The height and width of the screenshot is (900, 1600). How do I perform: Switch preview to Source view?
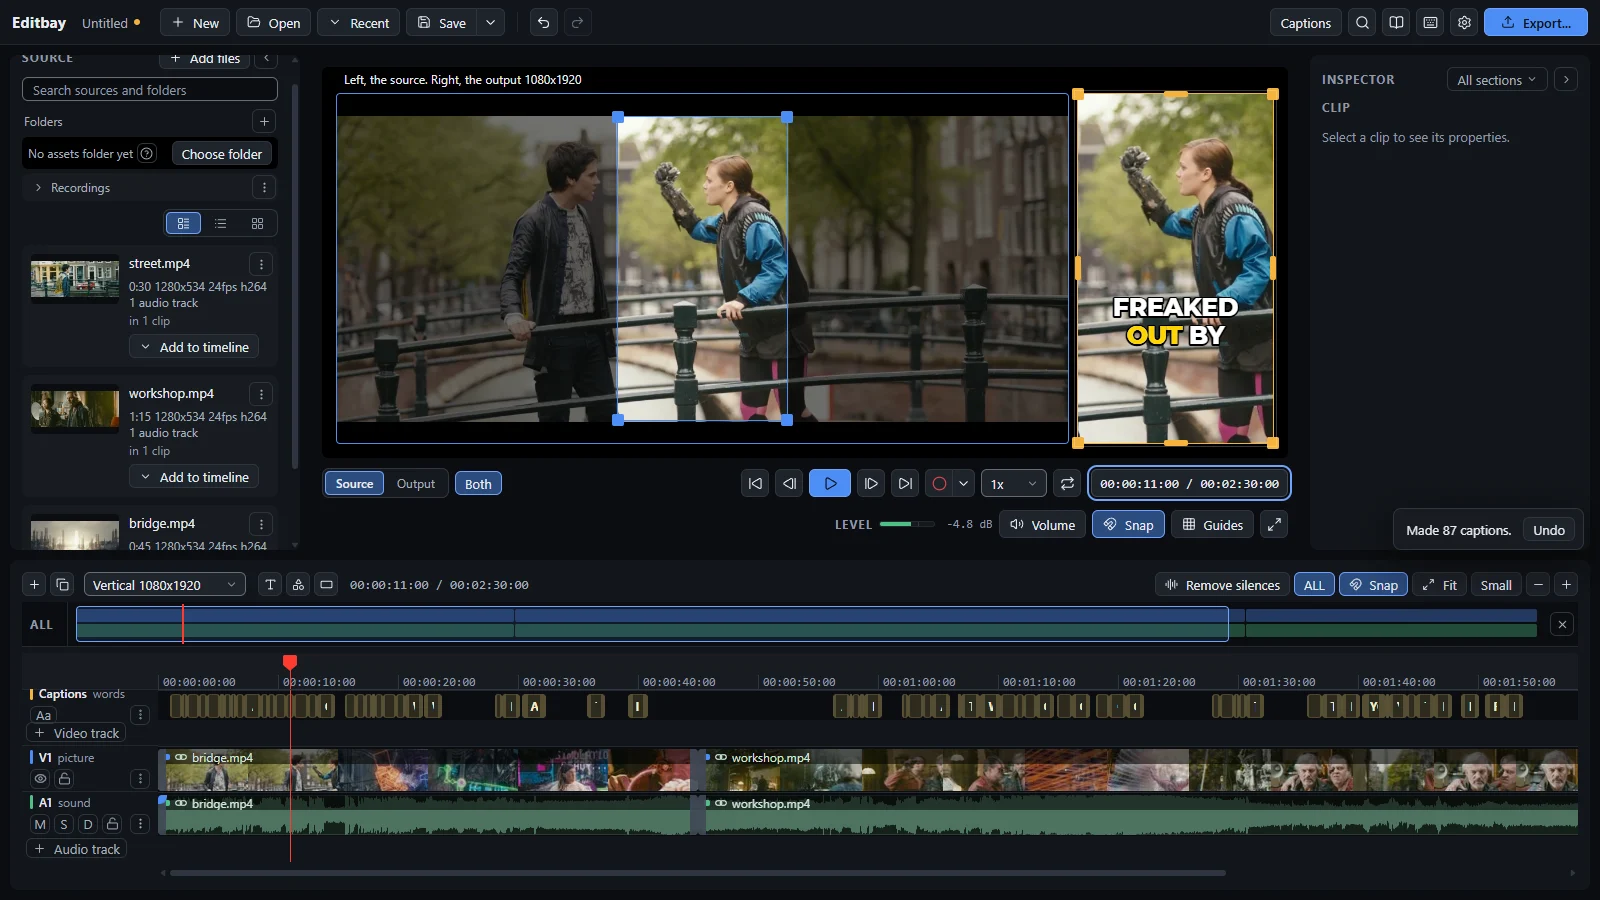point(354,483)
